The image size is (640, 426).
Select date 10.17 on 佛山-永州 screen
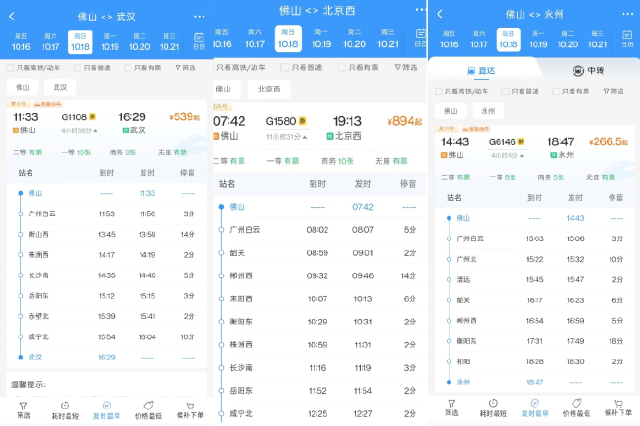coord(479,40)
